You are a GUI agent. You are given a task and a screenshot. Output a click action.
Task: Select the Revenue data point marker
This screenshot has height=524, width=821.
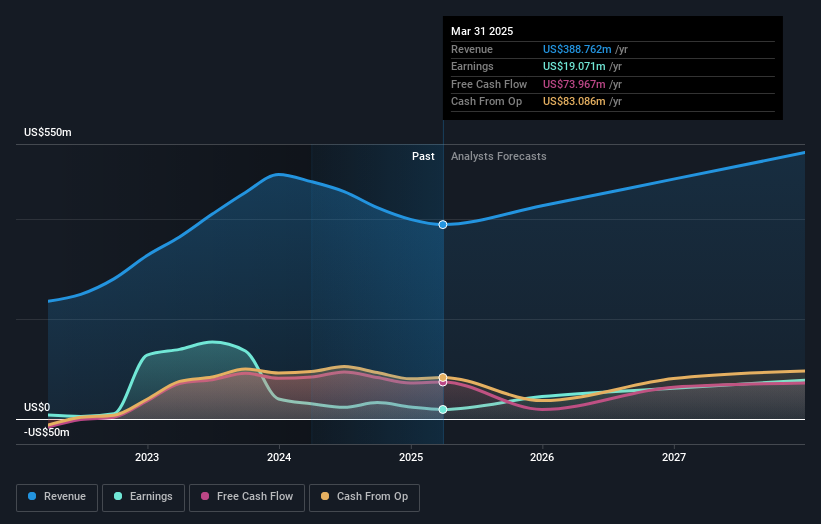pos(443,225)
